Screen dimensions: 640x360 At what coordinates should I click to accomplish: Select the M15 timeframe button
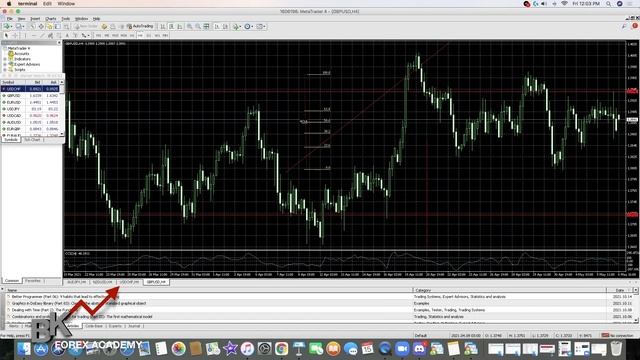pyautogui.click(x=115, y=36)
